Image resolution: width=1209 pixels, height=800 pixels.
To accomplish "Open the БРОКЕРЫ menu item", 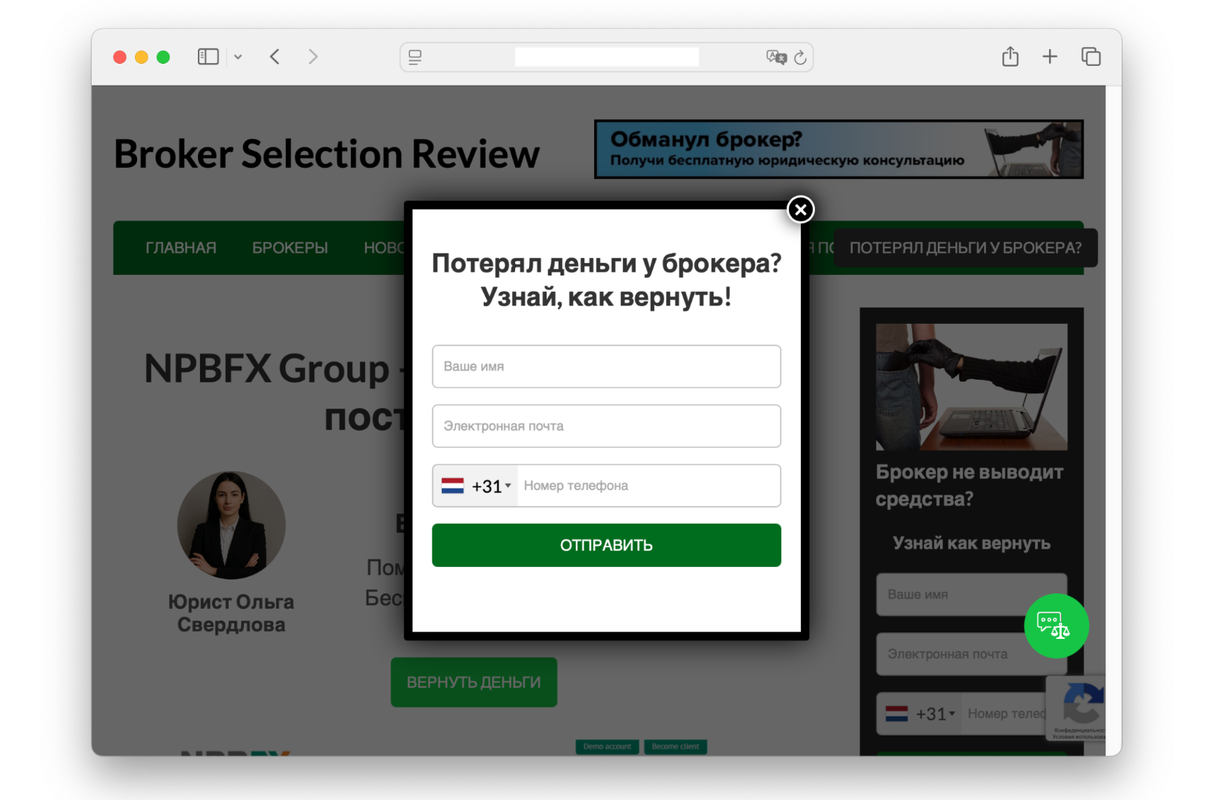I will click(x=290, y=248).
